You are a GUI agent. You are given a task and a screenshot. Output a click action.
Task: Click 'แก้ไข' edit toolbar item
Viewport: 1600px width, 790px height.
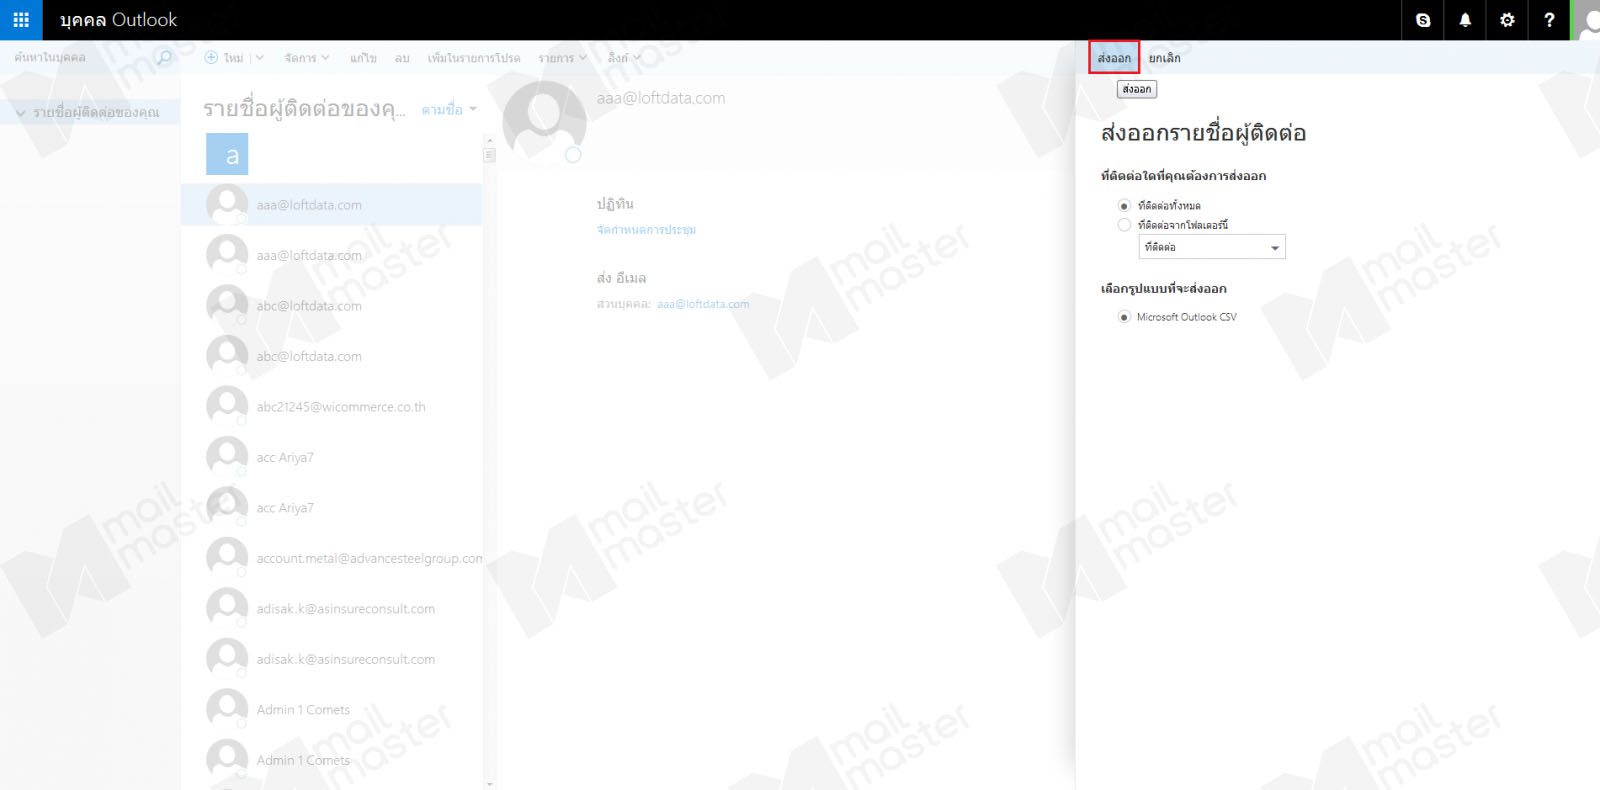(x=363, y=58)
